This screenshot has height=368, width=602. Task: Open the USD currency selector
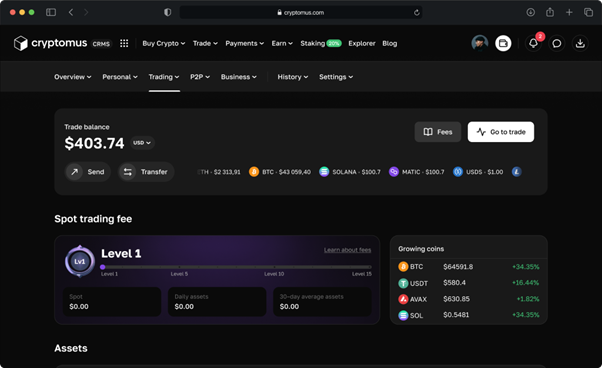pyautogui.click(x=142, y=143)
